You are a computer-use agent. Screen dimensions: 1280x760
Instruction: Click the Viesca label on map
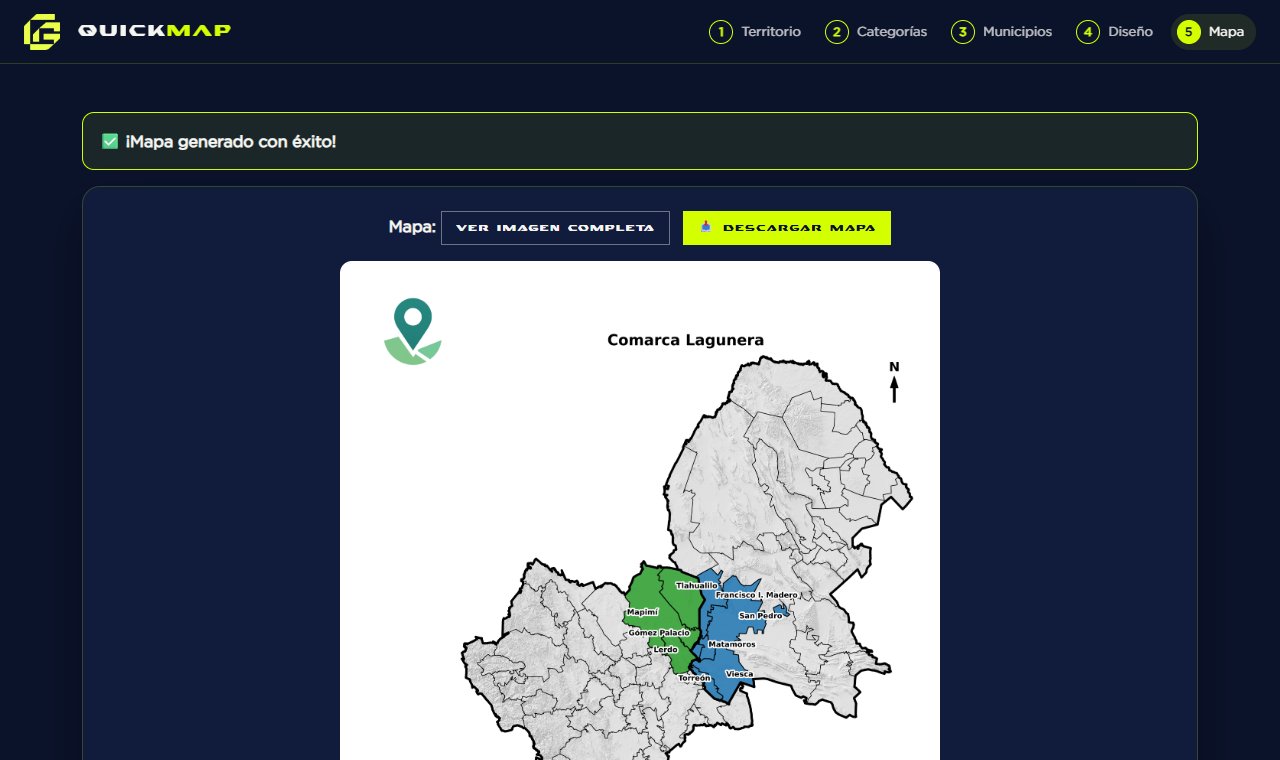[739, 674]
